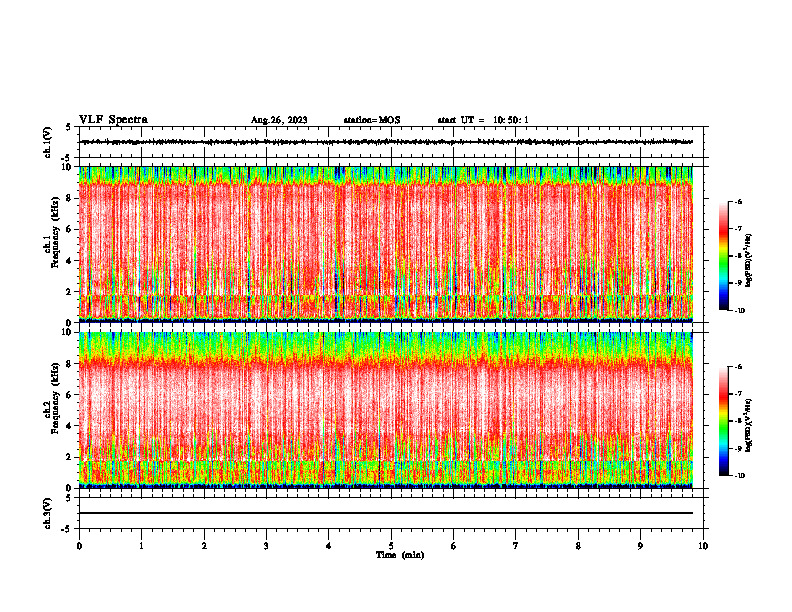Image resolution: width=792 pixels, height=612 pixels.
Task: Click the "10" tick ending the time axis
Action: tap(703, 546)
